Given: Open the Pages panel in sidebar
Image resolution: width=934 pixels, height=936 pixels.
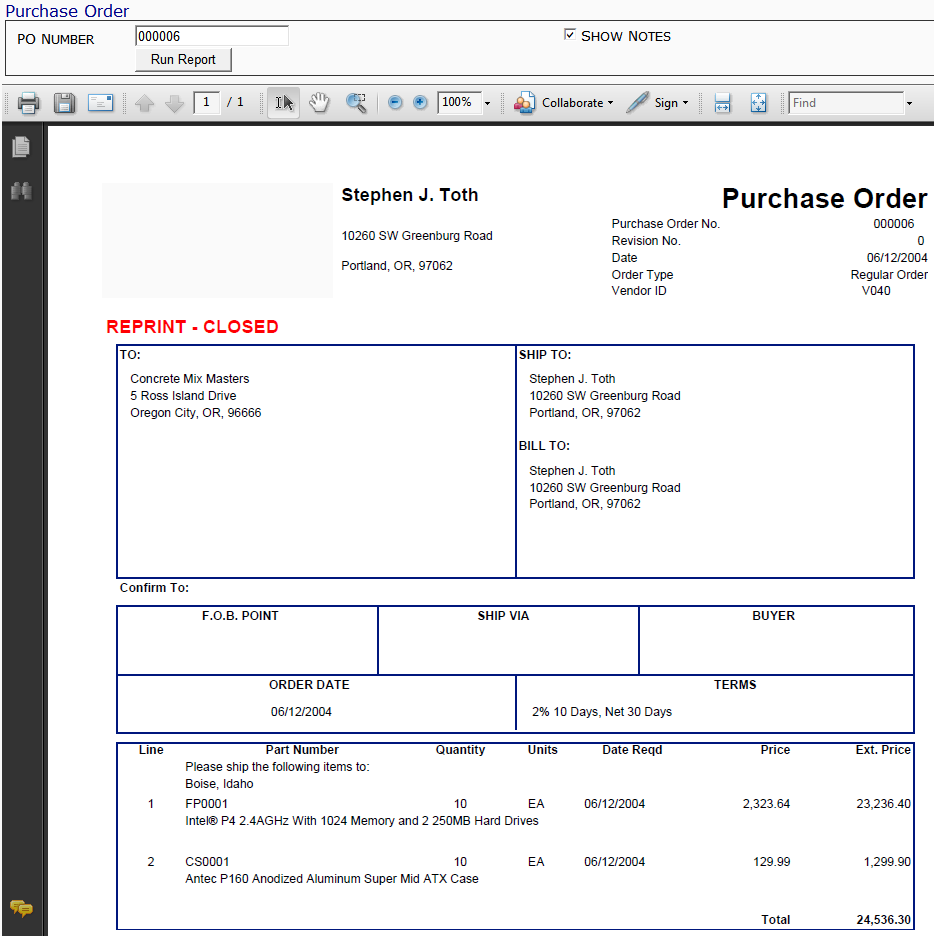Looking at the screenshot, I should [21, 147].
